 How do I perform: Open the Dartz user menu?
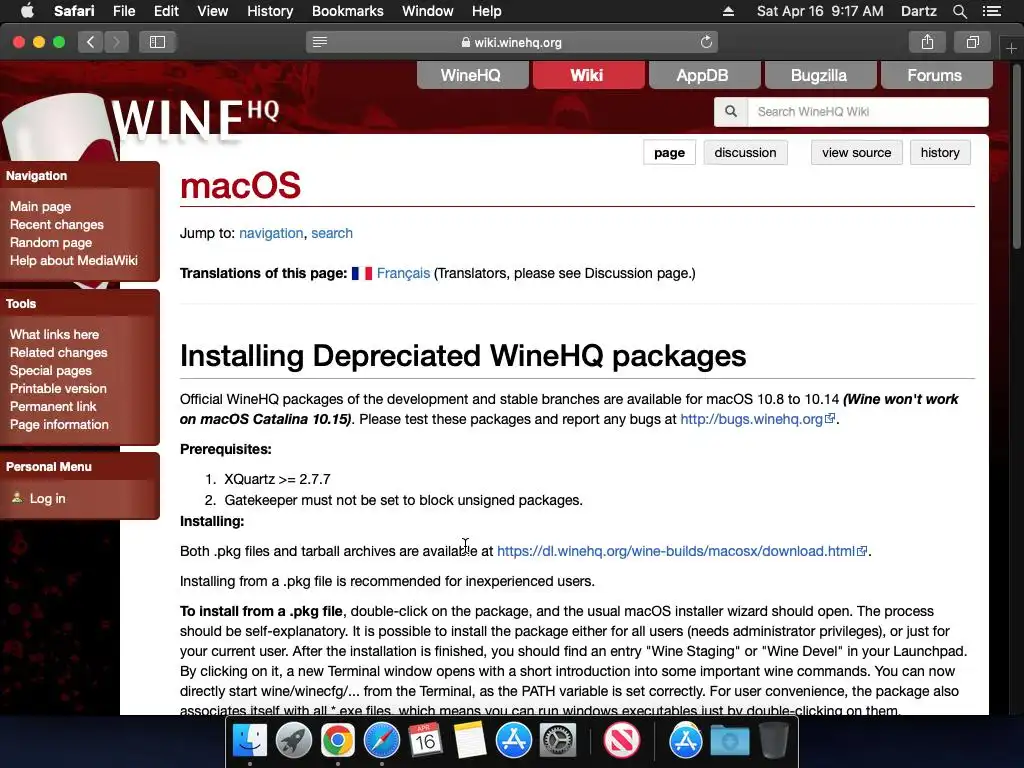click(x=918, y=11)
